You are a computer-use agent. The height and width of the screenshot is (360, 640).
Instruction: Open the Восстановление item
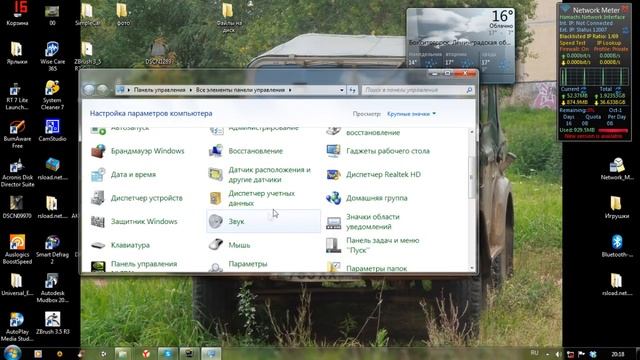[245, 151]
